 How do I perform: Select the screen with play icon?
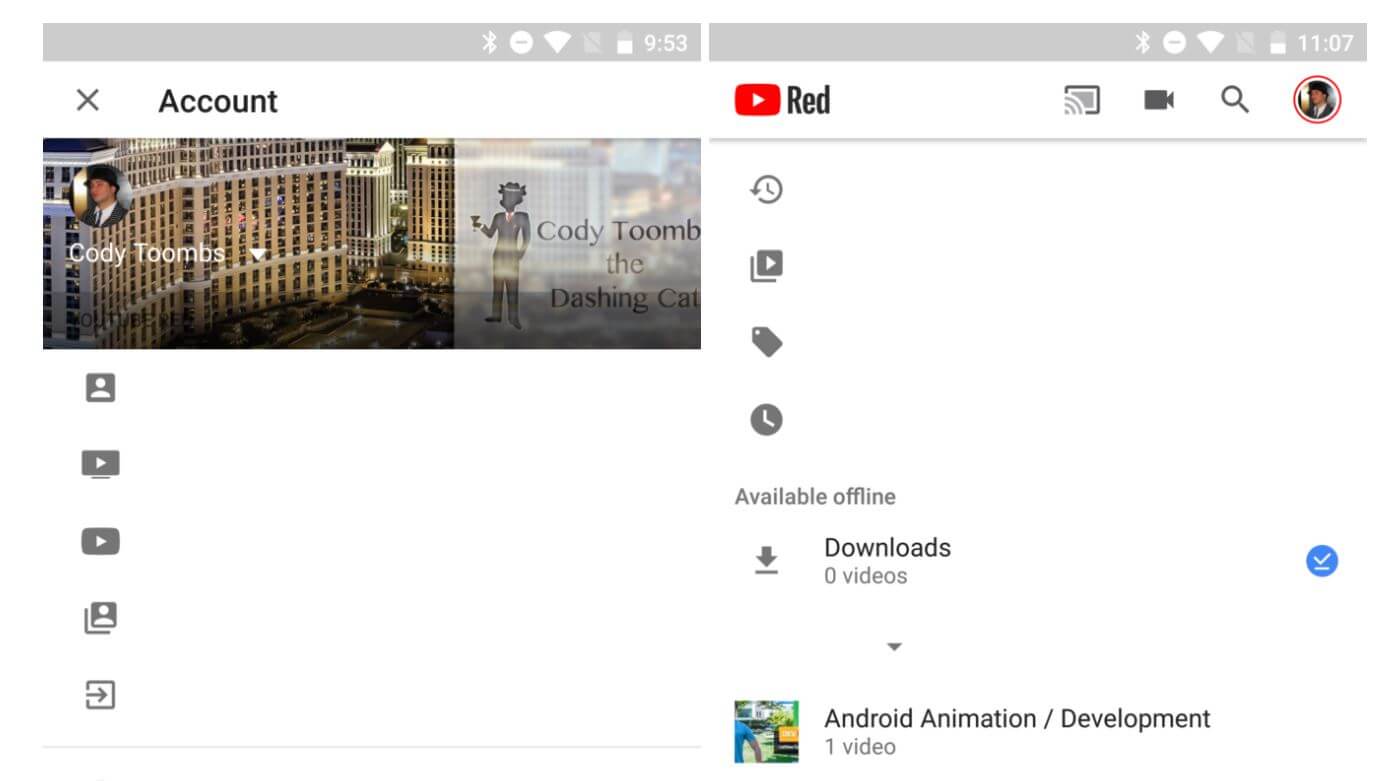click(100, 465)
